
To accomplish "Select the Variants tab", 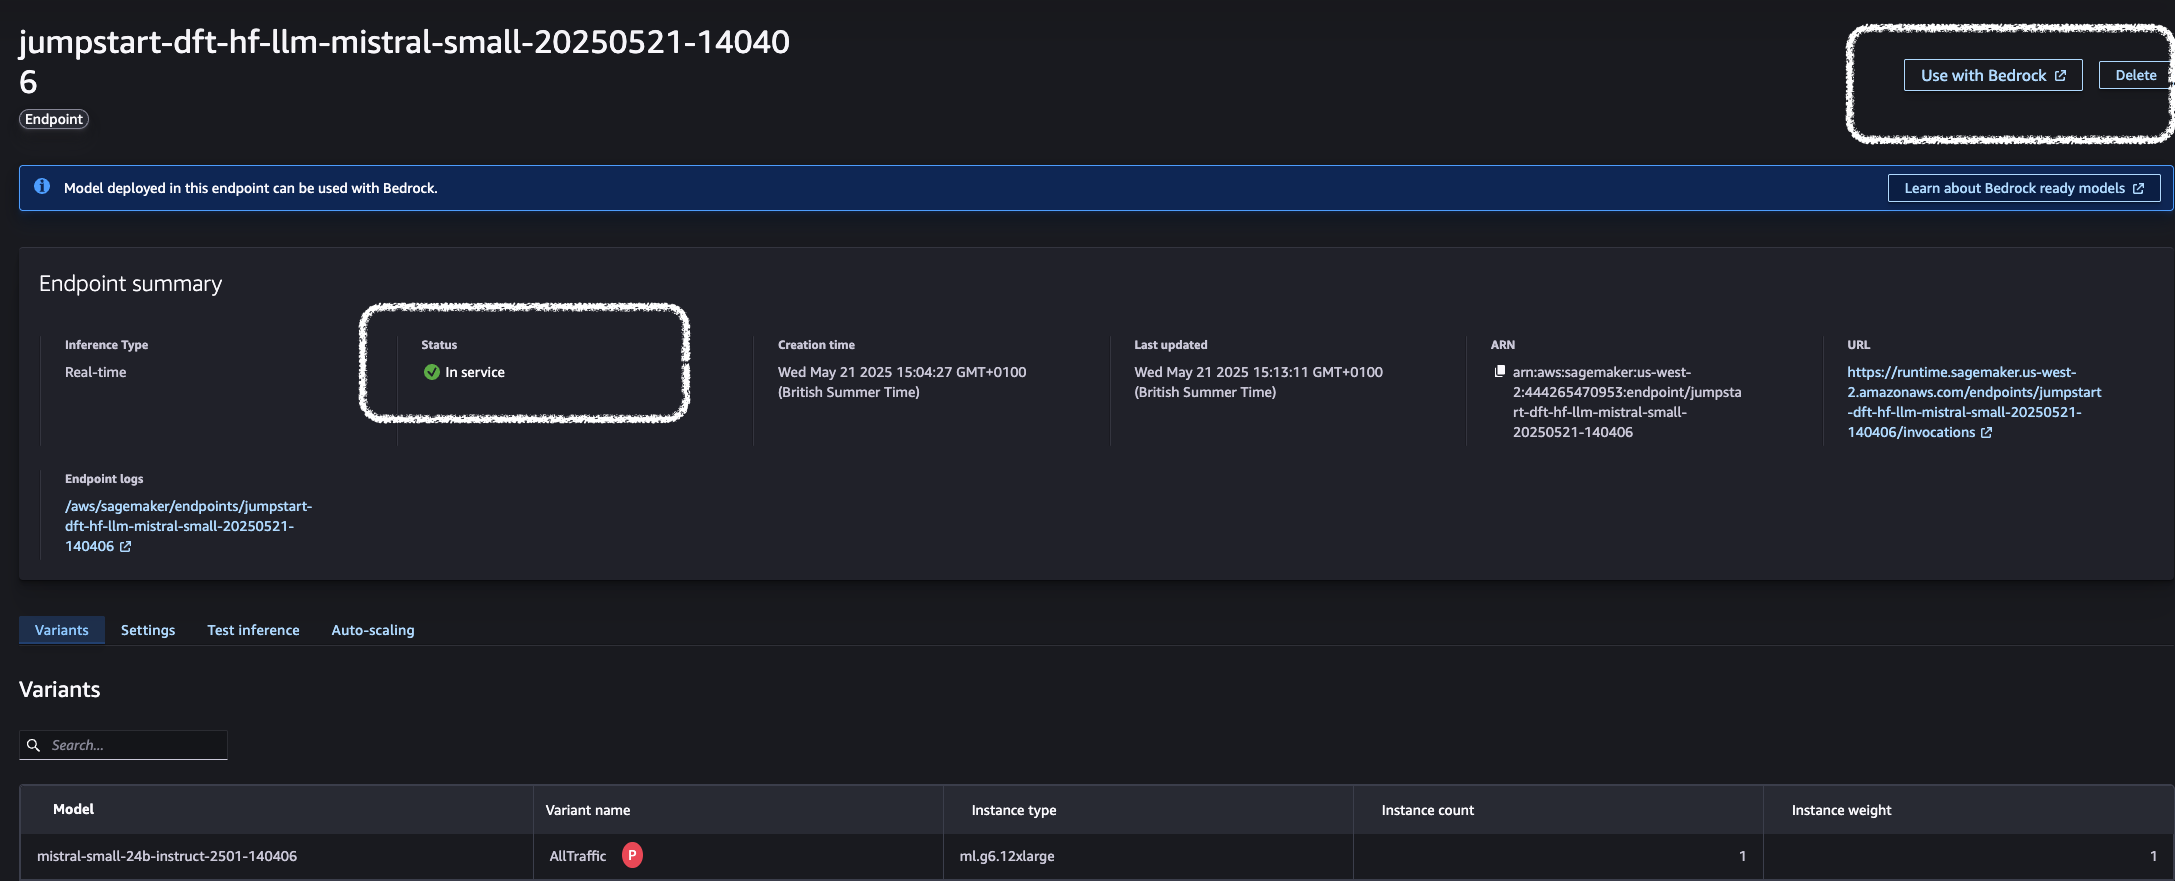I will tap(62, 630).
